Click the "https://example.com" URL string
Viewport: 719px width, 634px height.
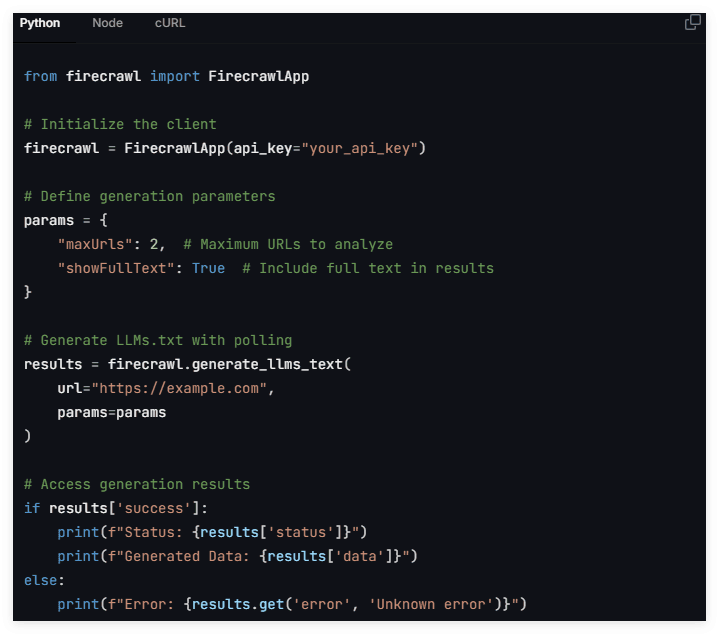click(x=179, y=388)
